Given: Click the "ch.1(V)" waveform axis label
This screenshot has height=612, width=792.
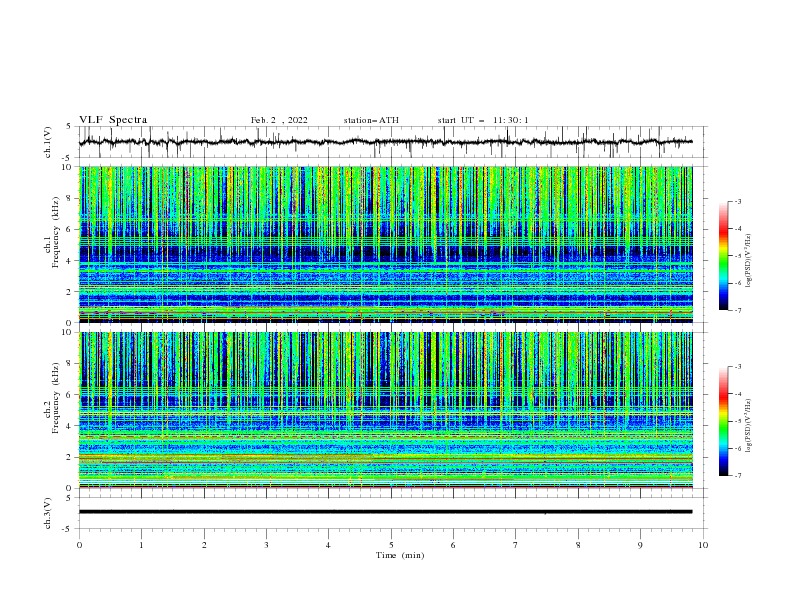Looking at the screenshot, I should tap(48, 142).
